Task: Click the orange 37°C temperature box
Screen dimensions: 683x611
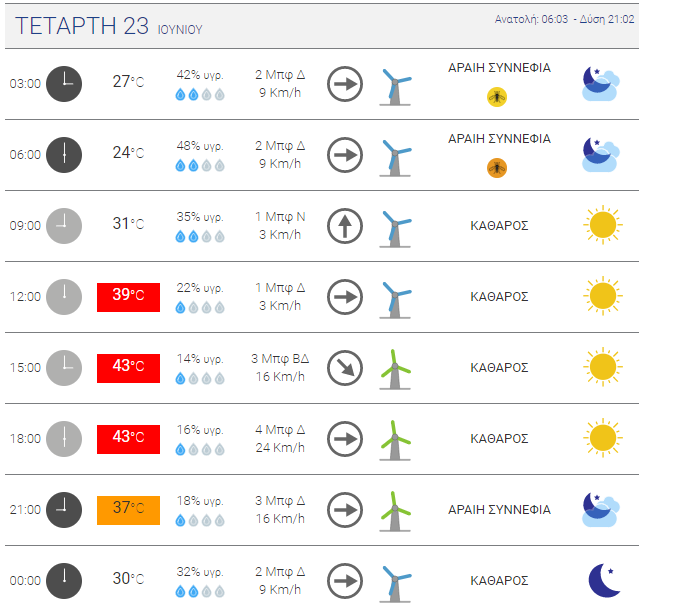Action: pos(128,509)
